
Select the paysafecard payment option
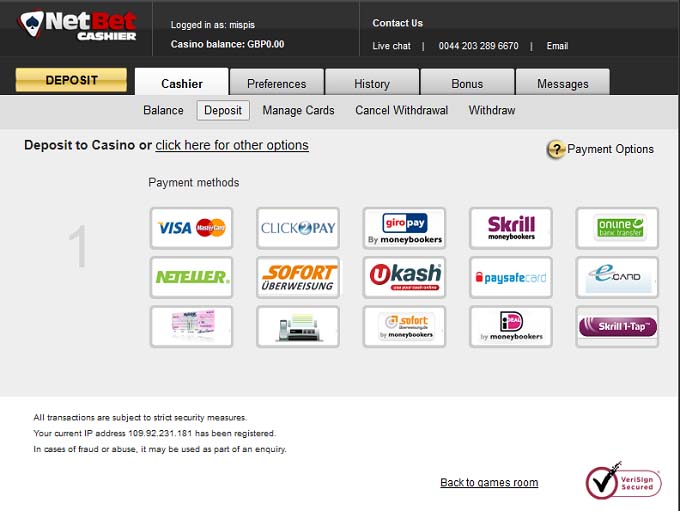(x=510, y=277)
